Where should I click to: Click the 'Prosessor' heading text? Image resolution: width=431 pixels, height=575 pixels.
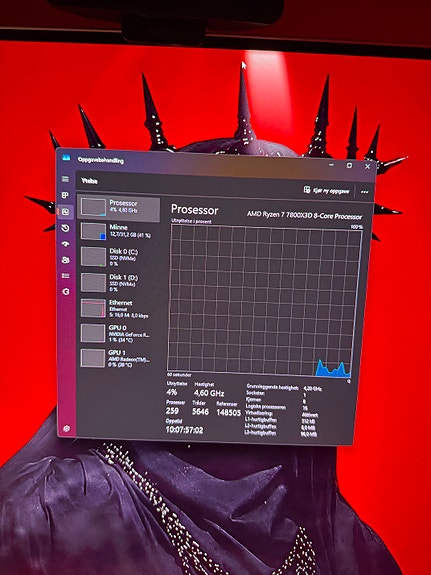pos(194,210)
